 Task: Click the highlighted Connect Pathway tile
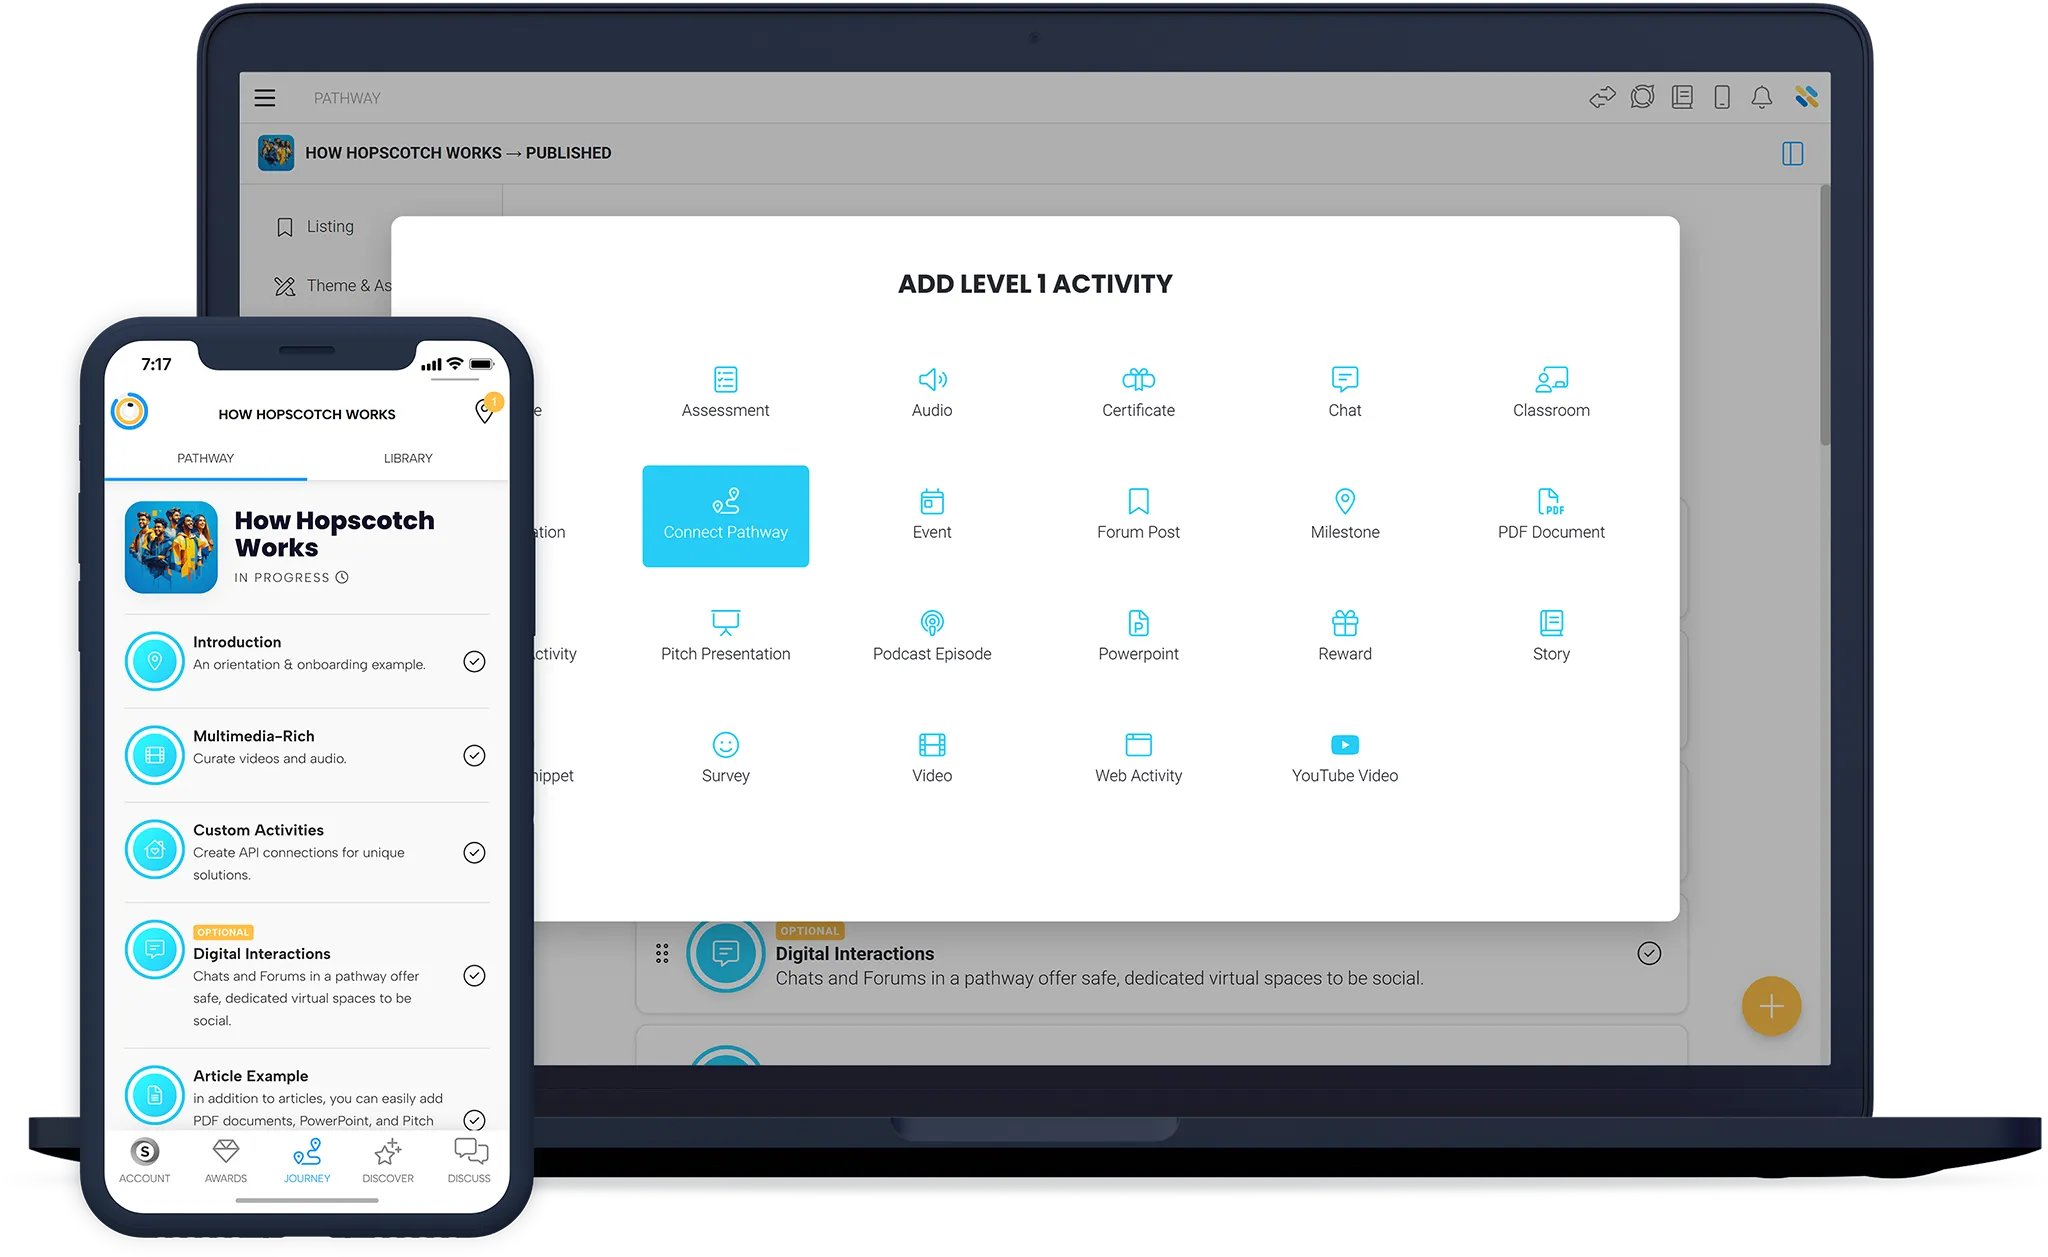tap(725, 516)
